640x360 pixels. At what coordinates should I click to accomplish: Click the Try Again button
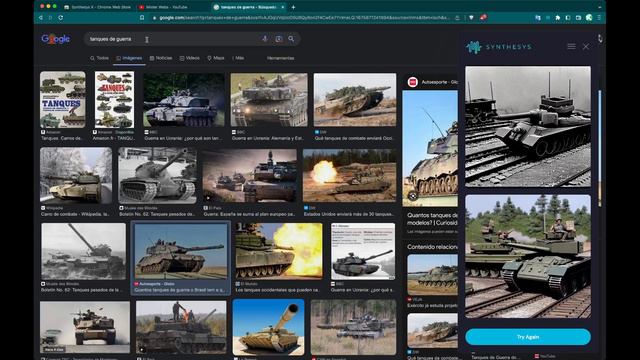528,337
